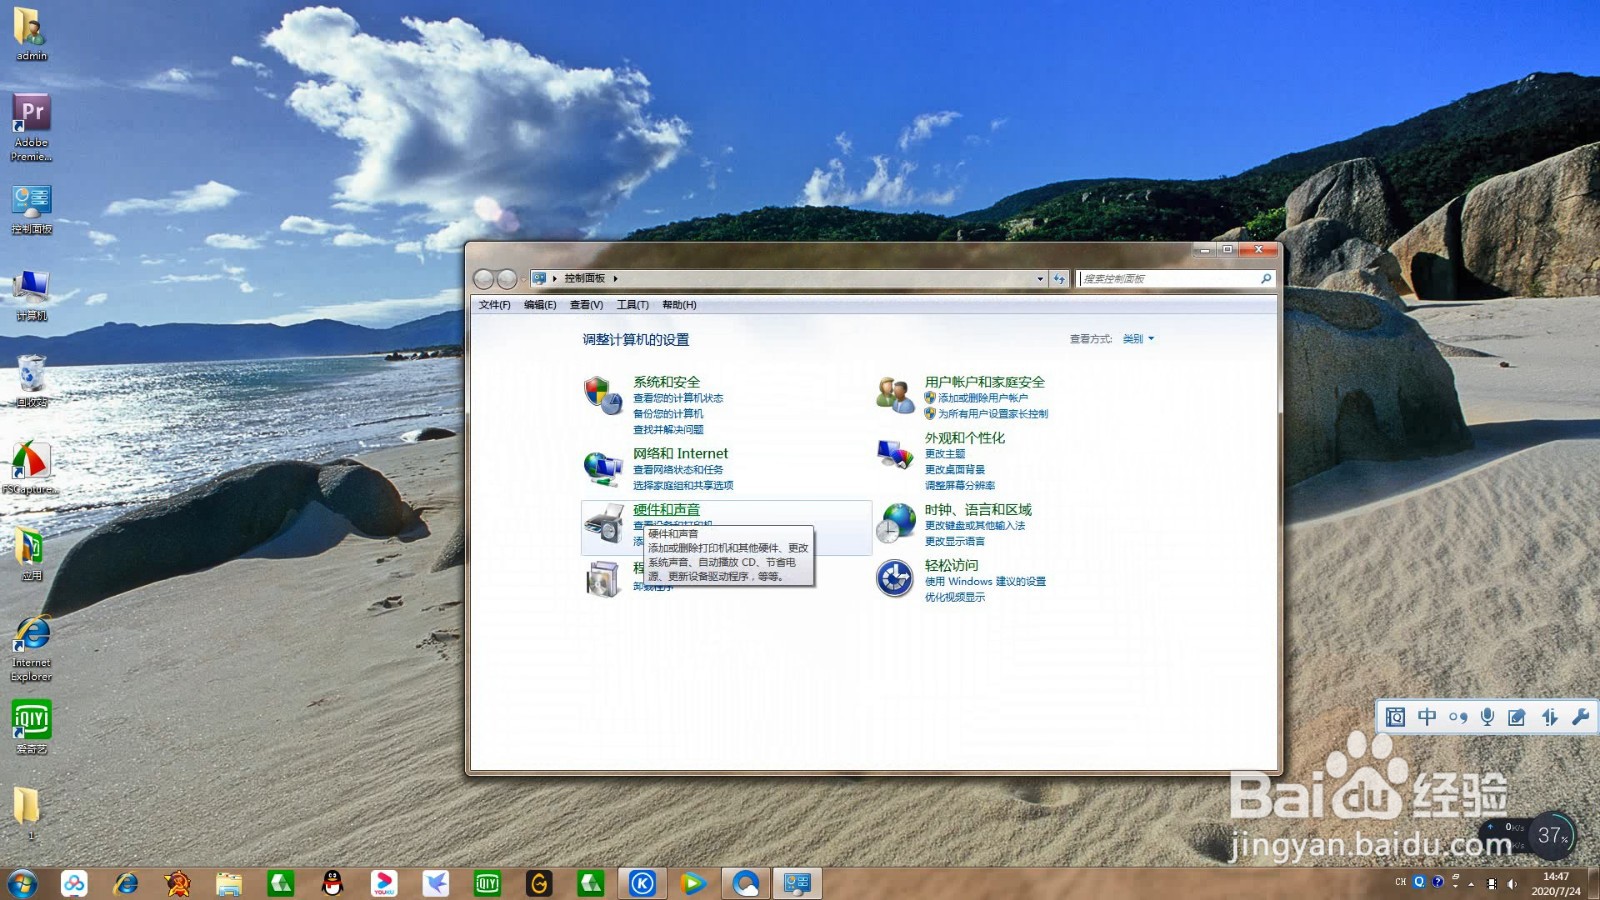Viewport: 1600px width, 900px height.
Task: Click the refresh button beside the address bar
Action: pyautogui.click(x=1059, y=279)
